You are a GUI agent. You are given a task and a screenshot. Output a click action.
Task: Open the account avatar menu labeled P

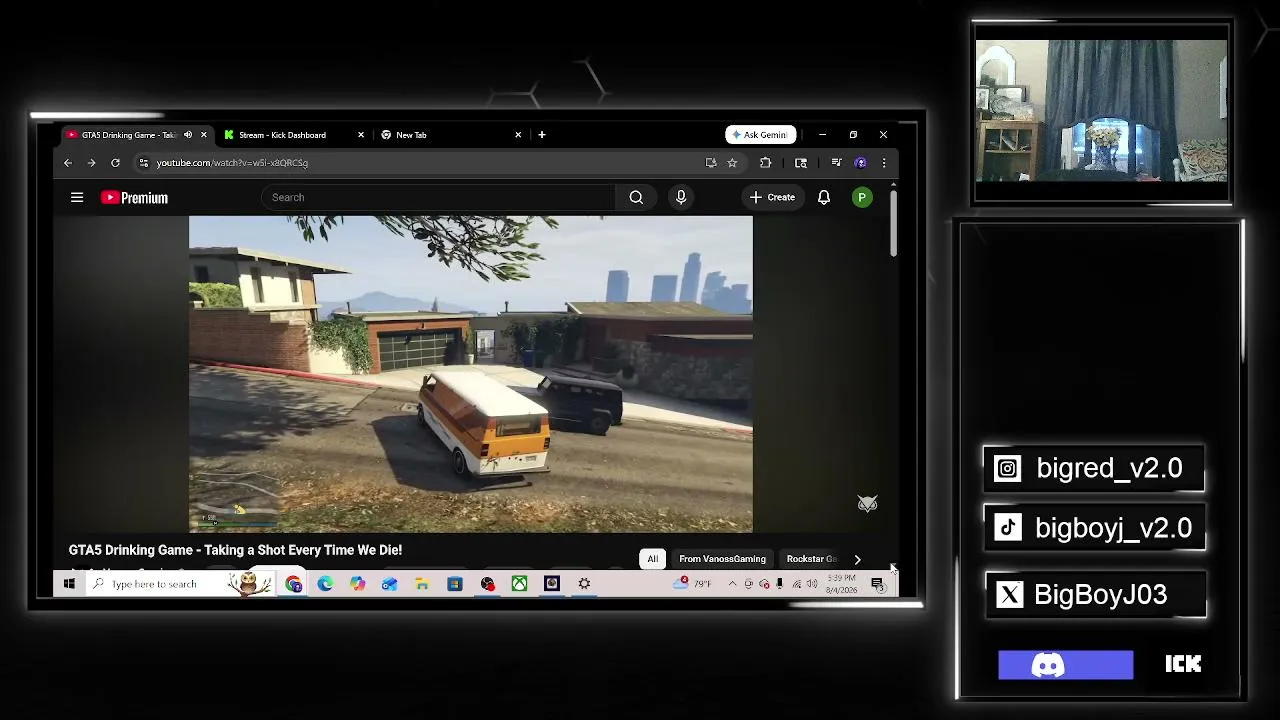coord(862,197)
